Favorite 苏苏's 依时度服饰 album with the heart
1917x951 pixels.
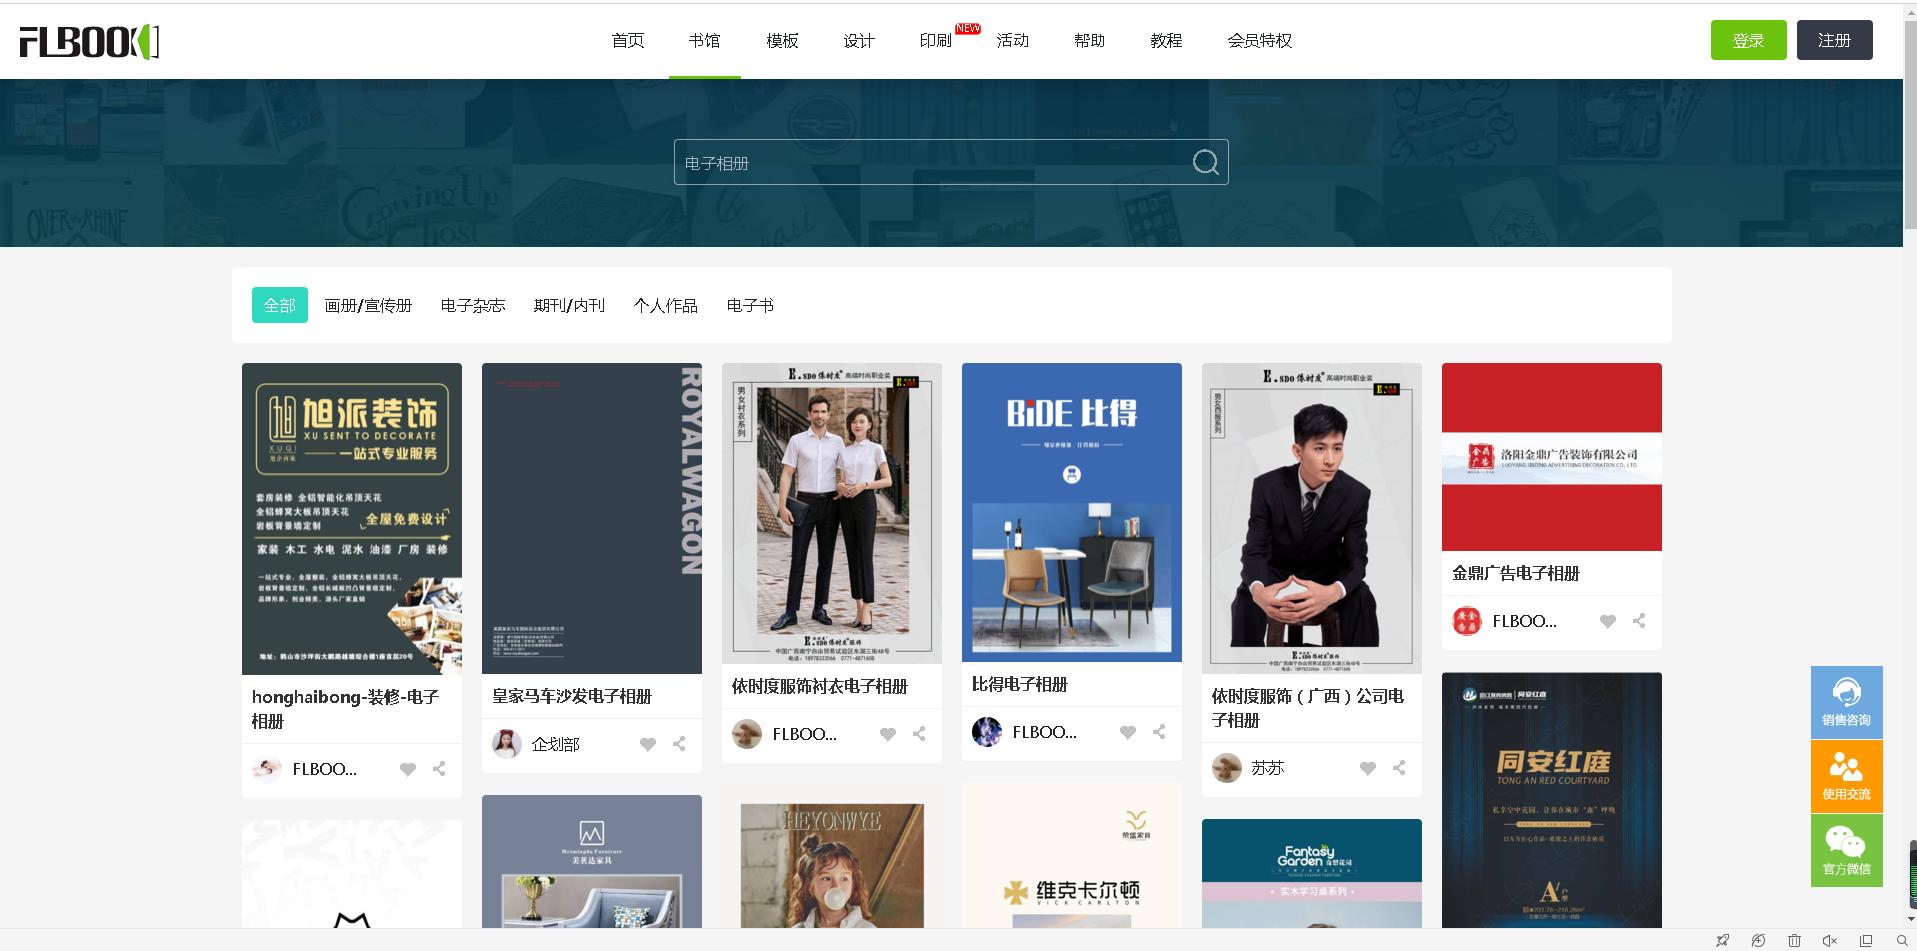pyautogui.click(x=1367, y=768)
